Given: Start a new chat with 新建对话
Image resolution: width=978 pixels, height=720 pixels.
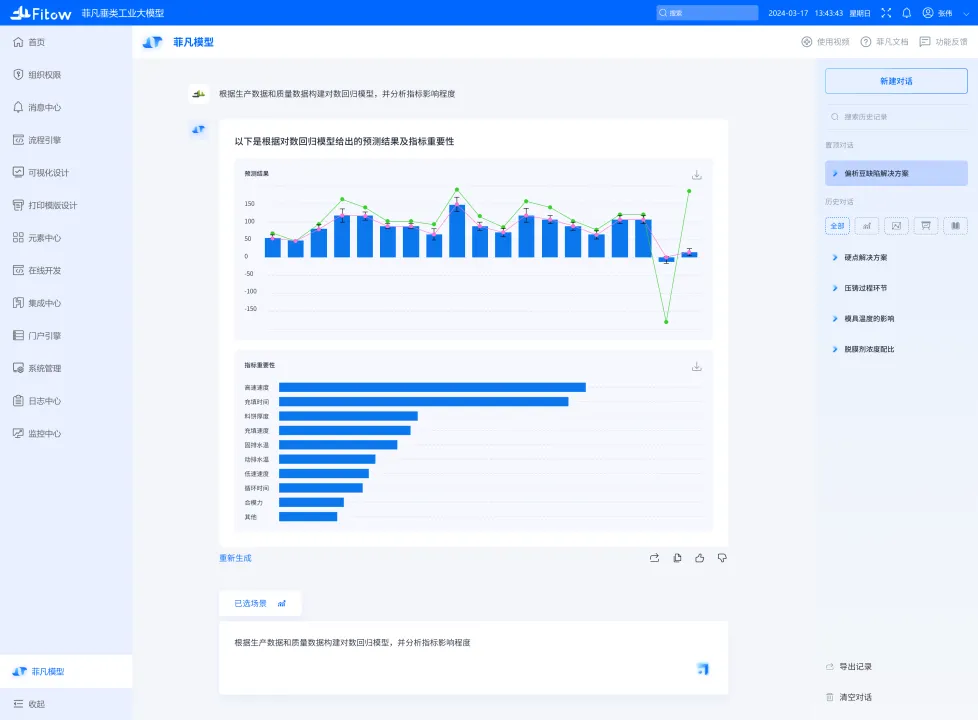Looking at the screenshot, I should [x=896, y=81].
